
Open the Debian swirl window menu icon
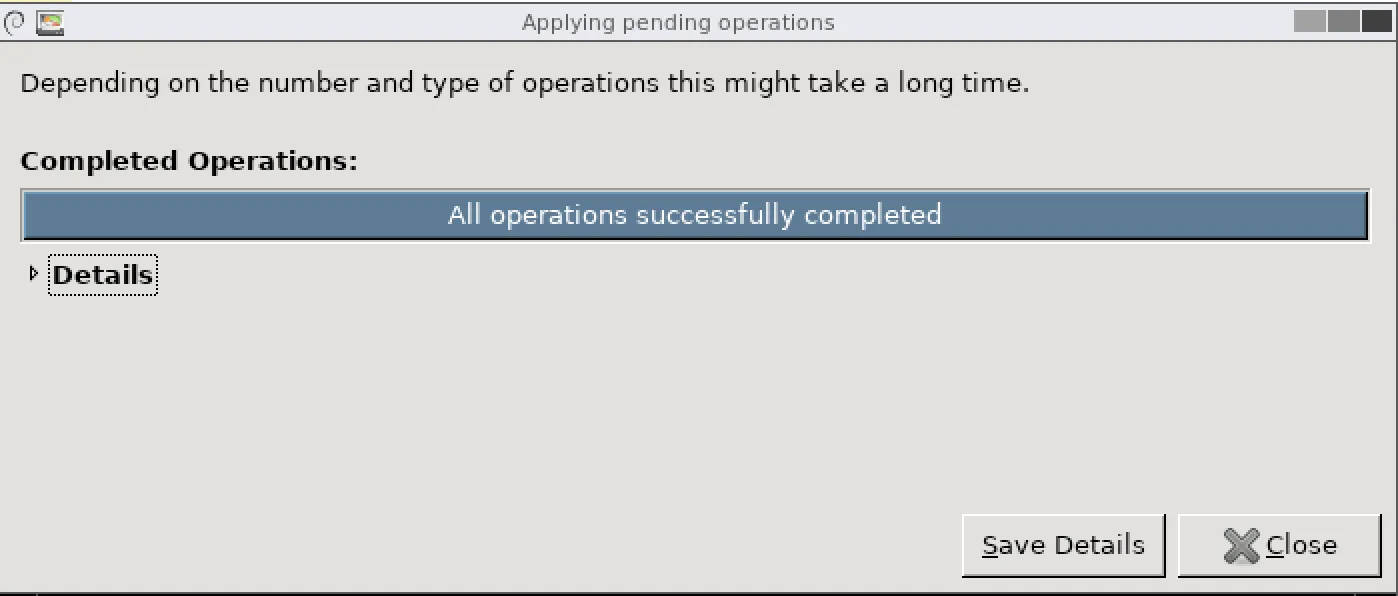pyautogui.click(x=15, y=22)
